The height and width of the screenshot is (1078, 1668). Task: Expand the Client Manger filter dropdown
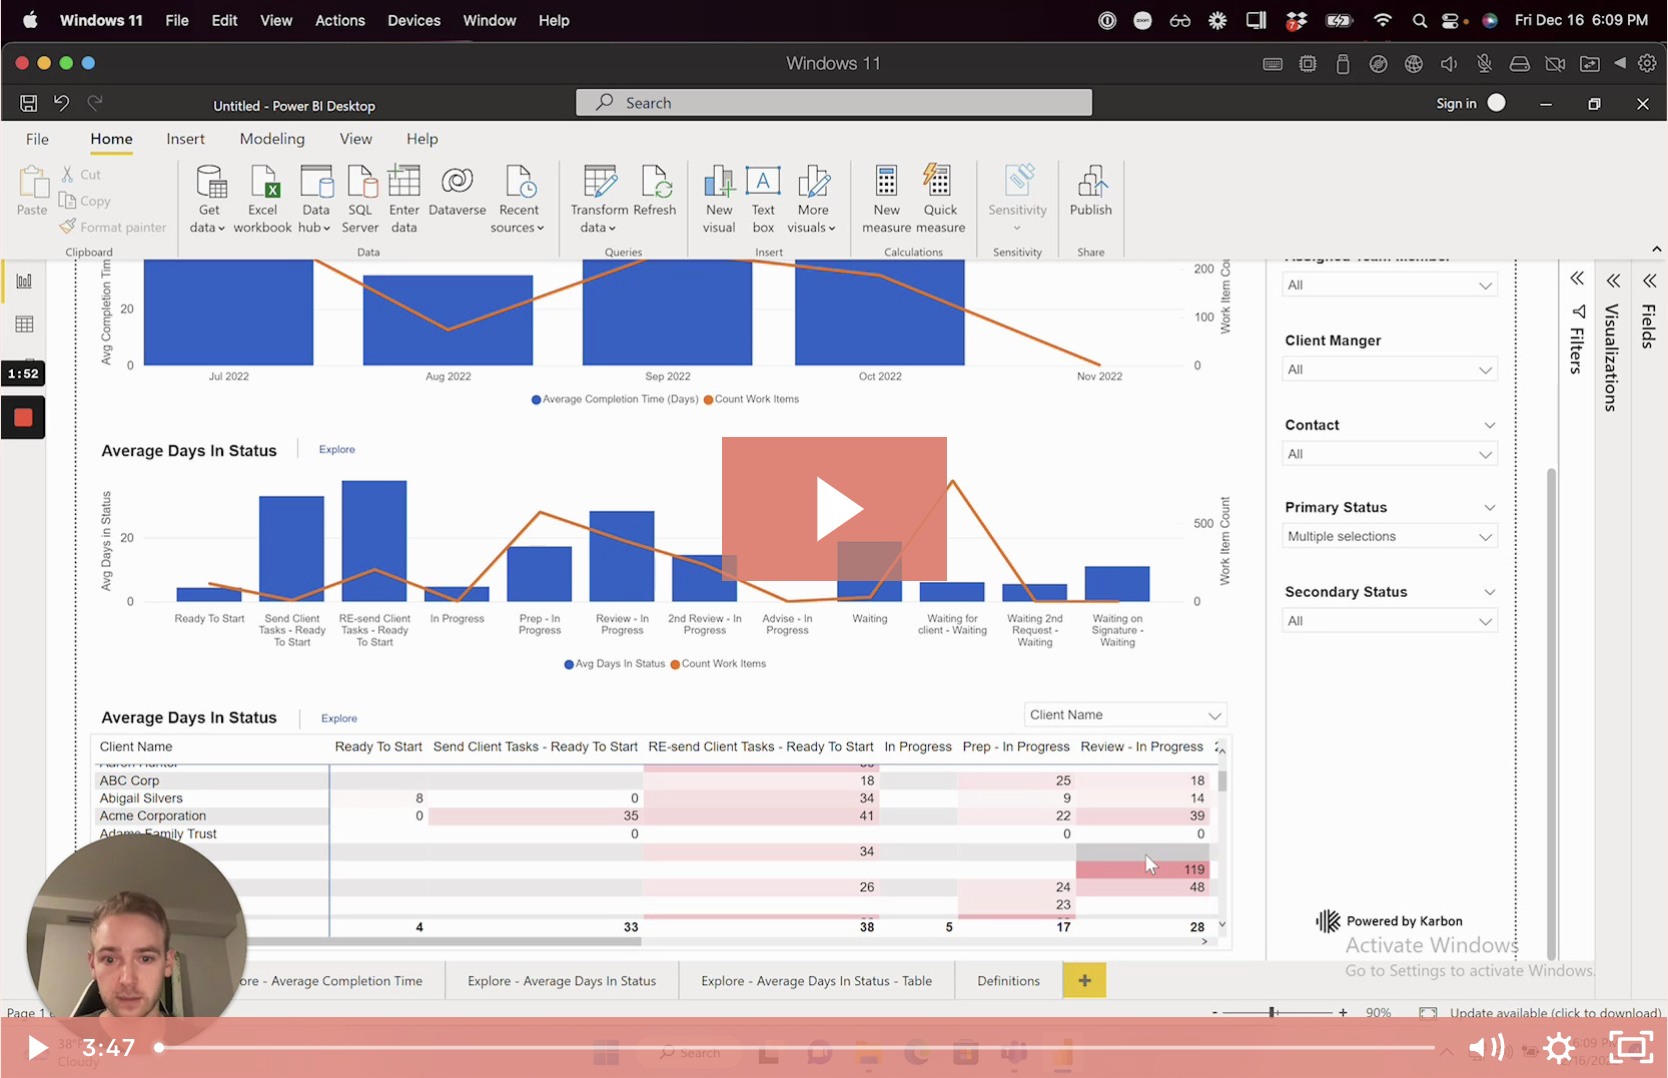click(x=1389, y=368)
